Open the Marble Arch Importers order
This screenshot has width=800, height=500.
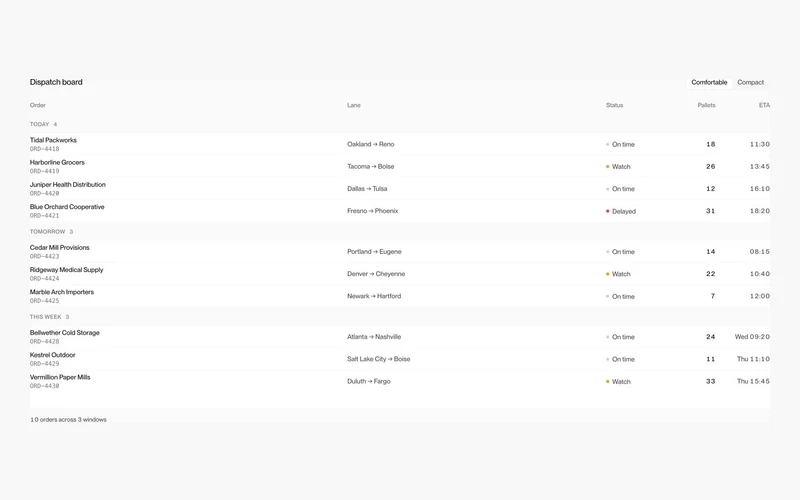(62, 292)
